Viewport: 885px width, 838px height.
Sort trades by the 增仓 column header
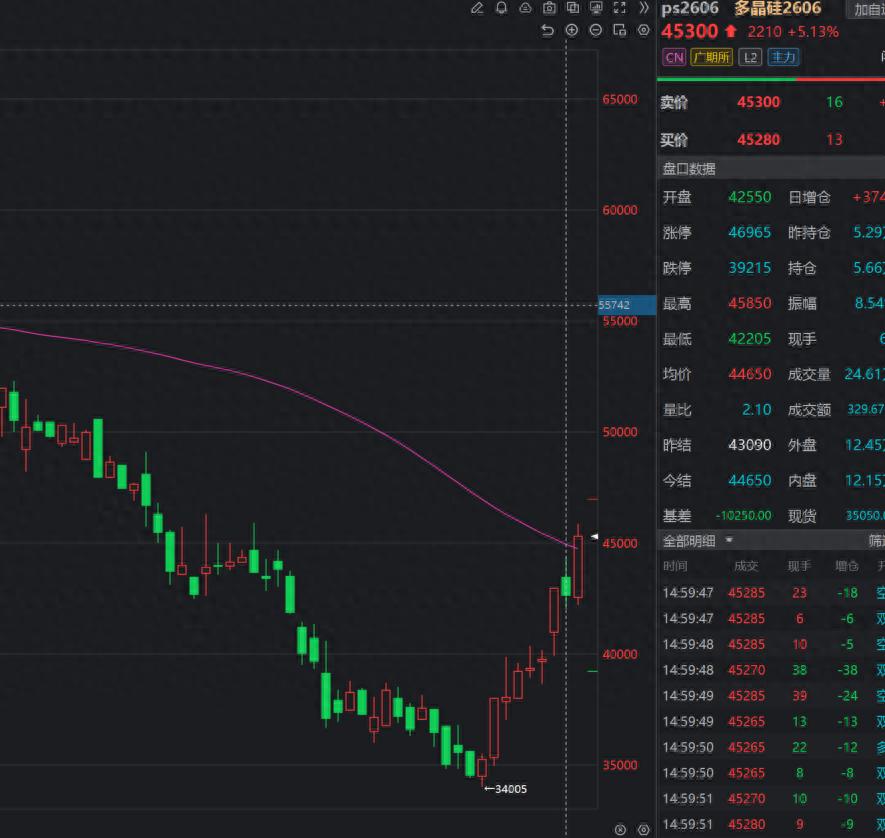847,566
